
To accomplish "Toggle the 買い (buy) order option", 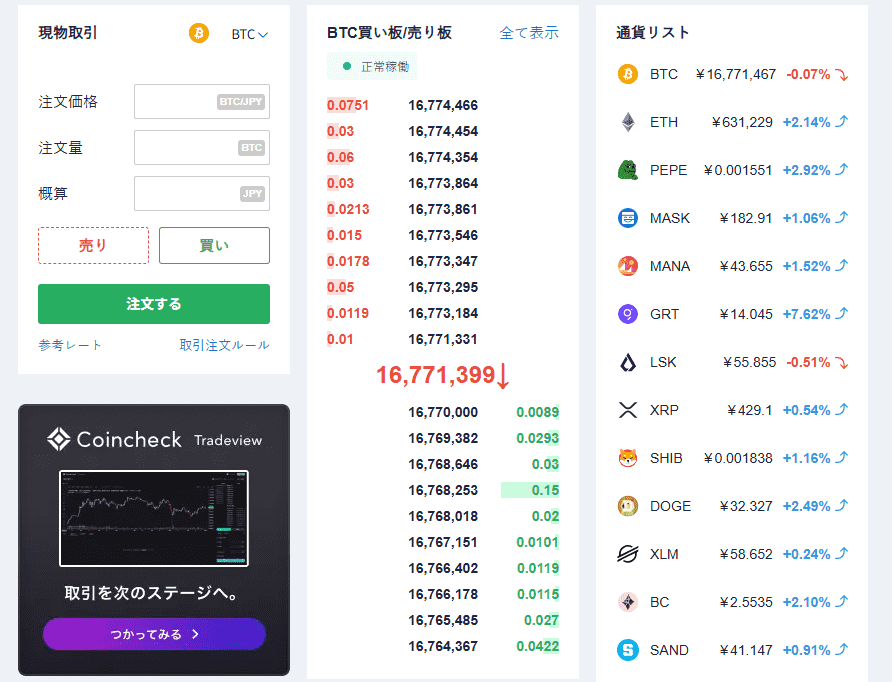I will coord(214,245).
